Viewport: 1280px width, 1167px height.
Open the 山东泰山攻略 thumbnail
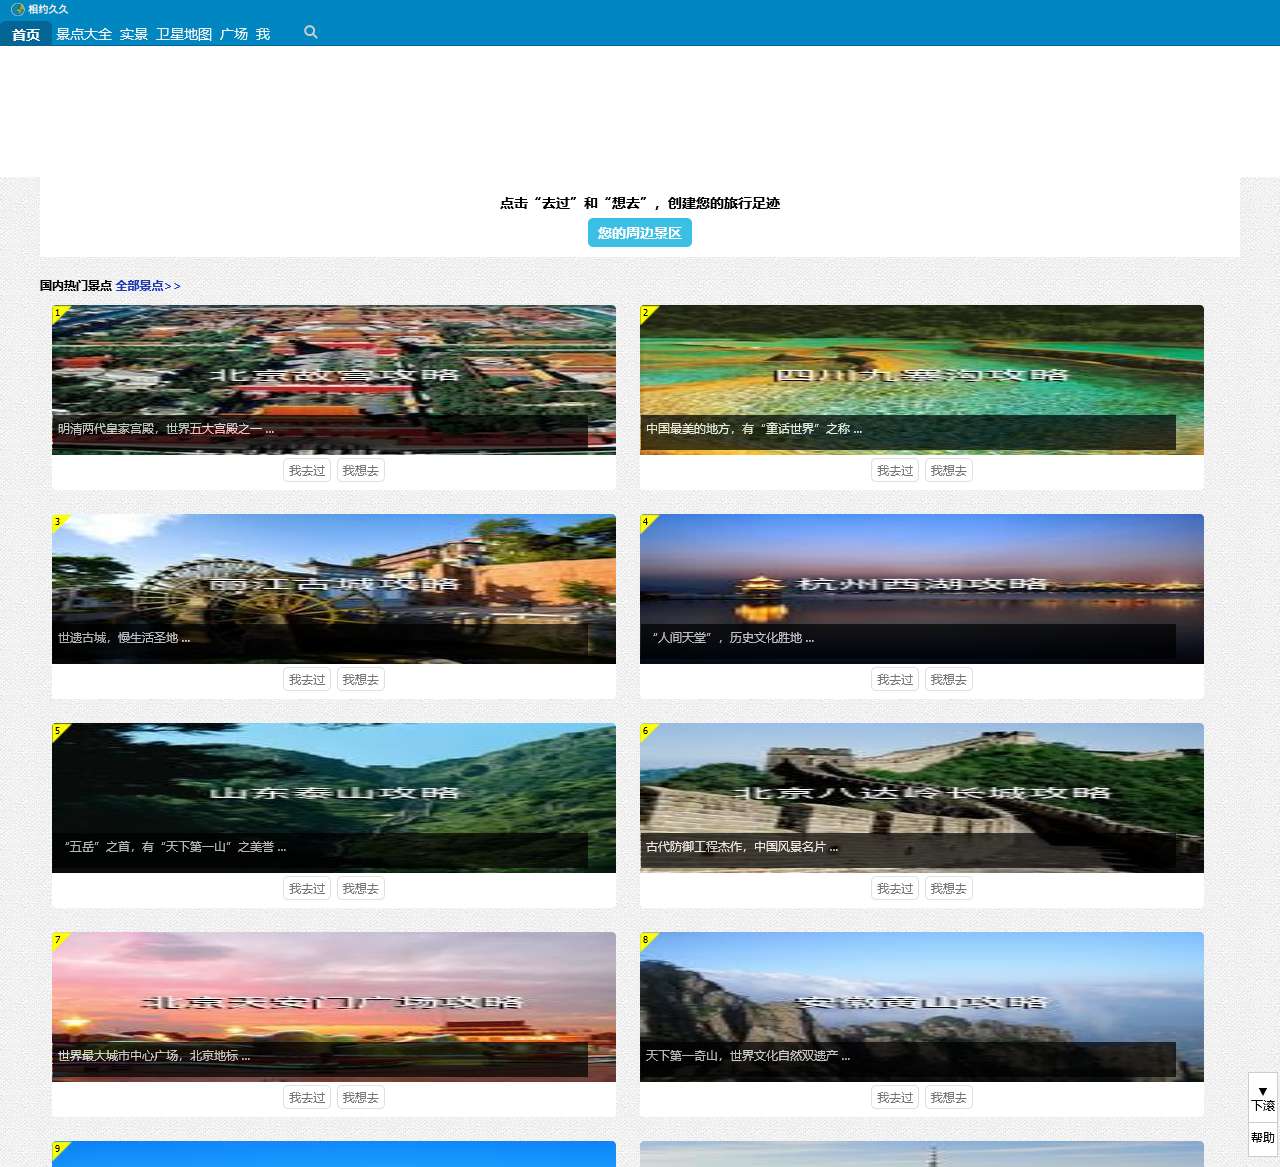[334, 798]
